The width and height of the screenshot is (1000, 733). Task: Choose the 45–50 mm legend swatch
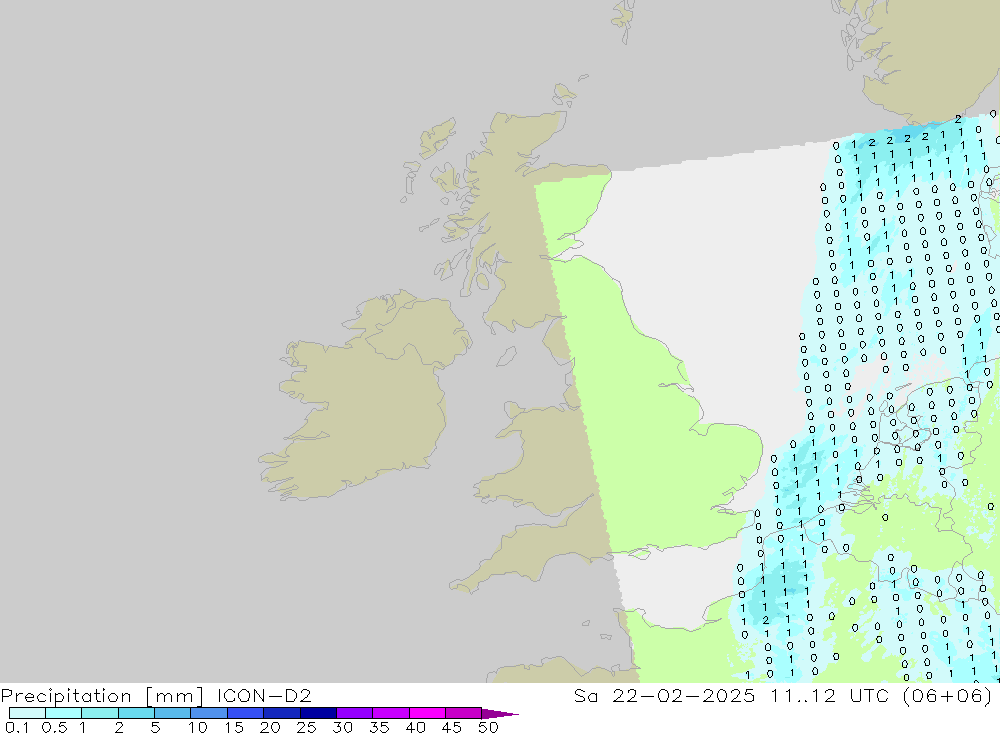[x=463, y=713]
